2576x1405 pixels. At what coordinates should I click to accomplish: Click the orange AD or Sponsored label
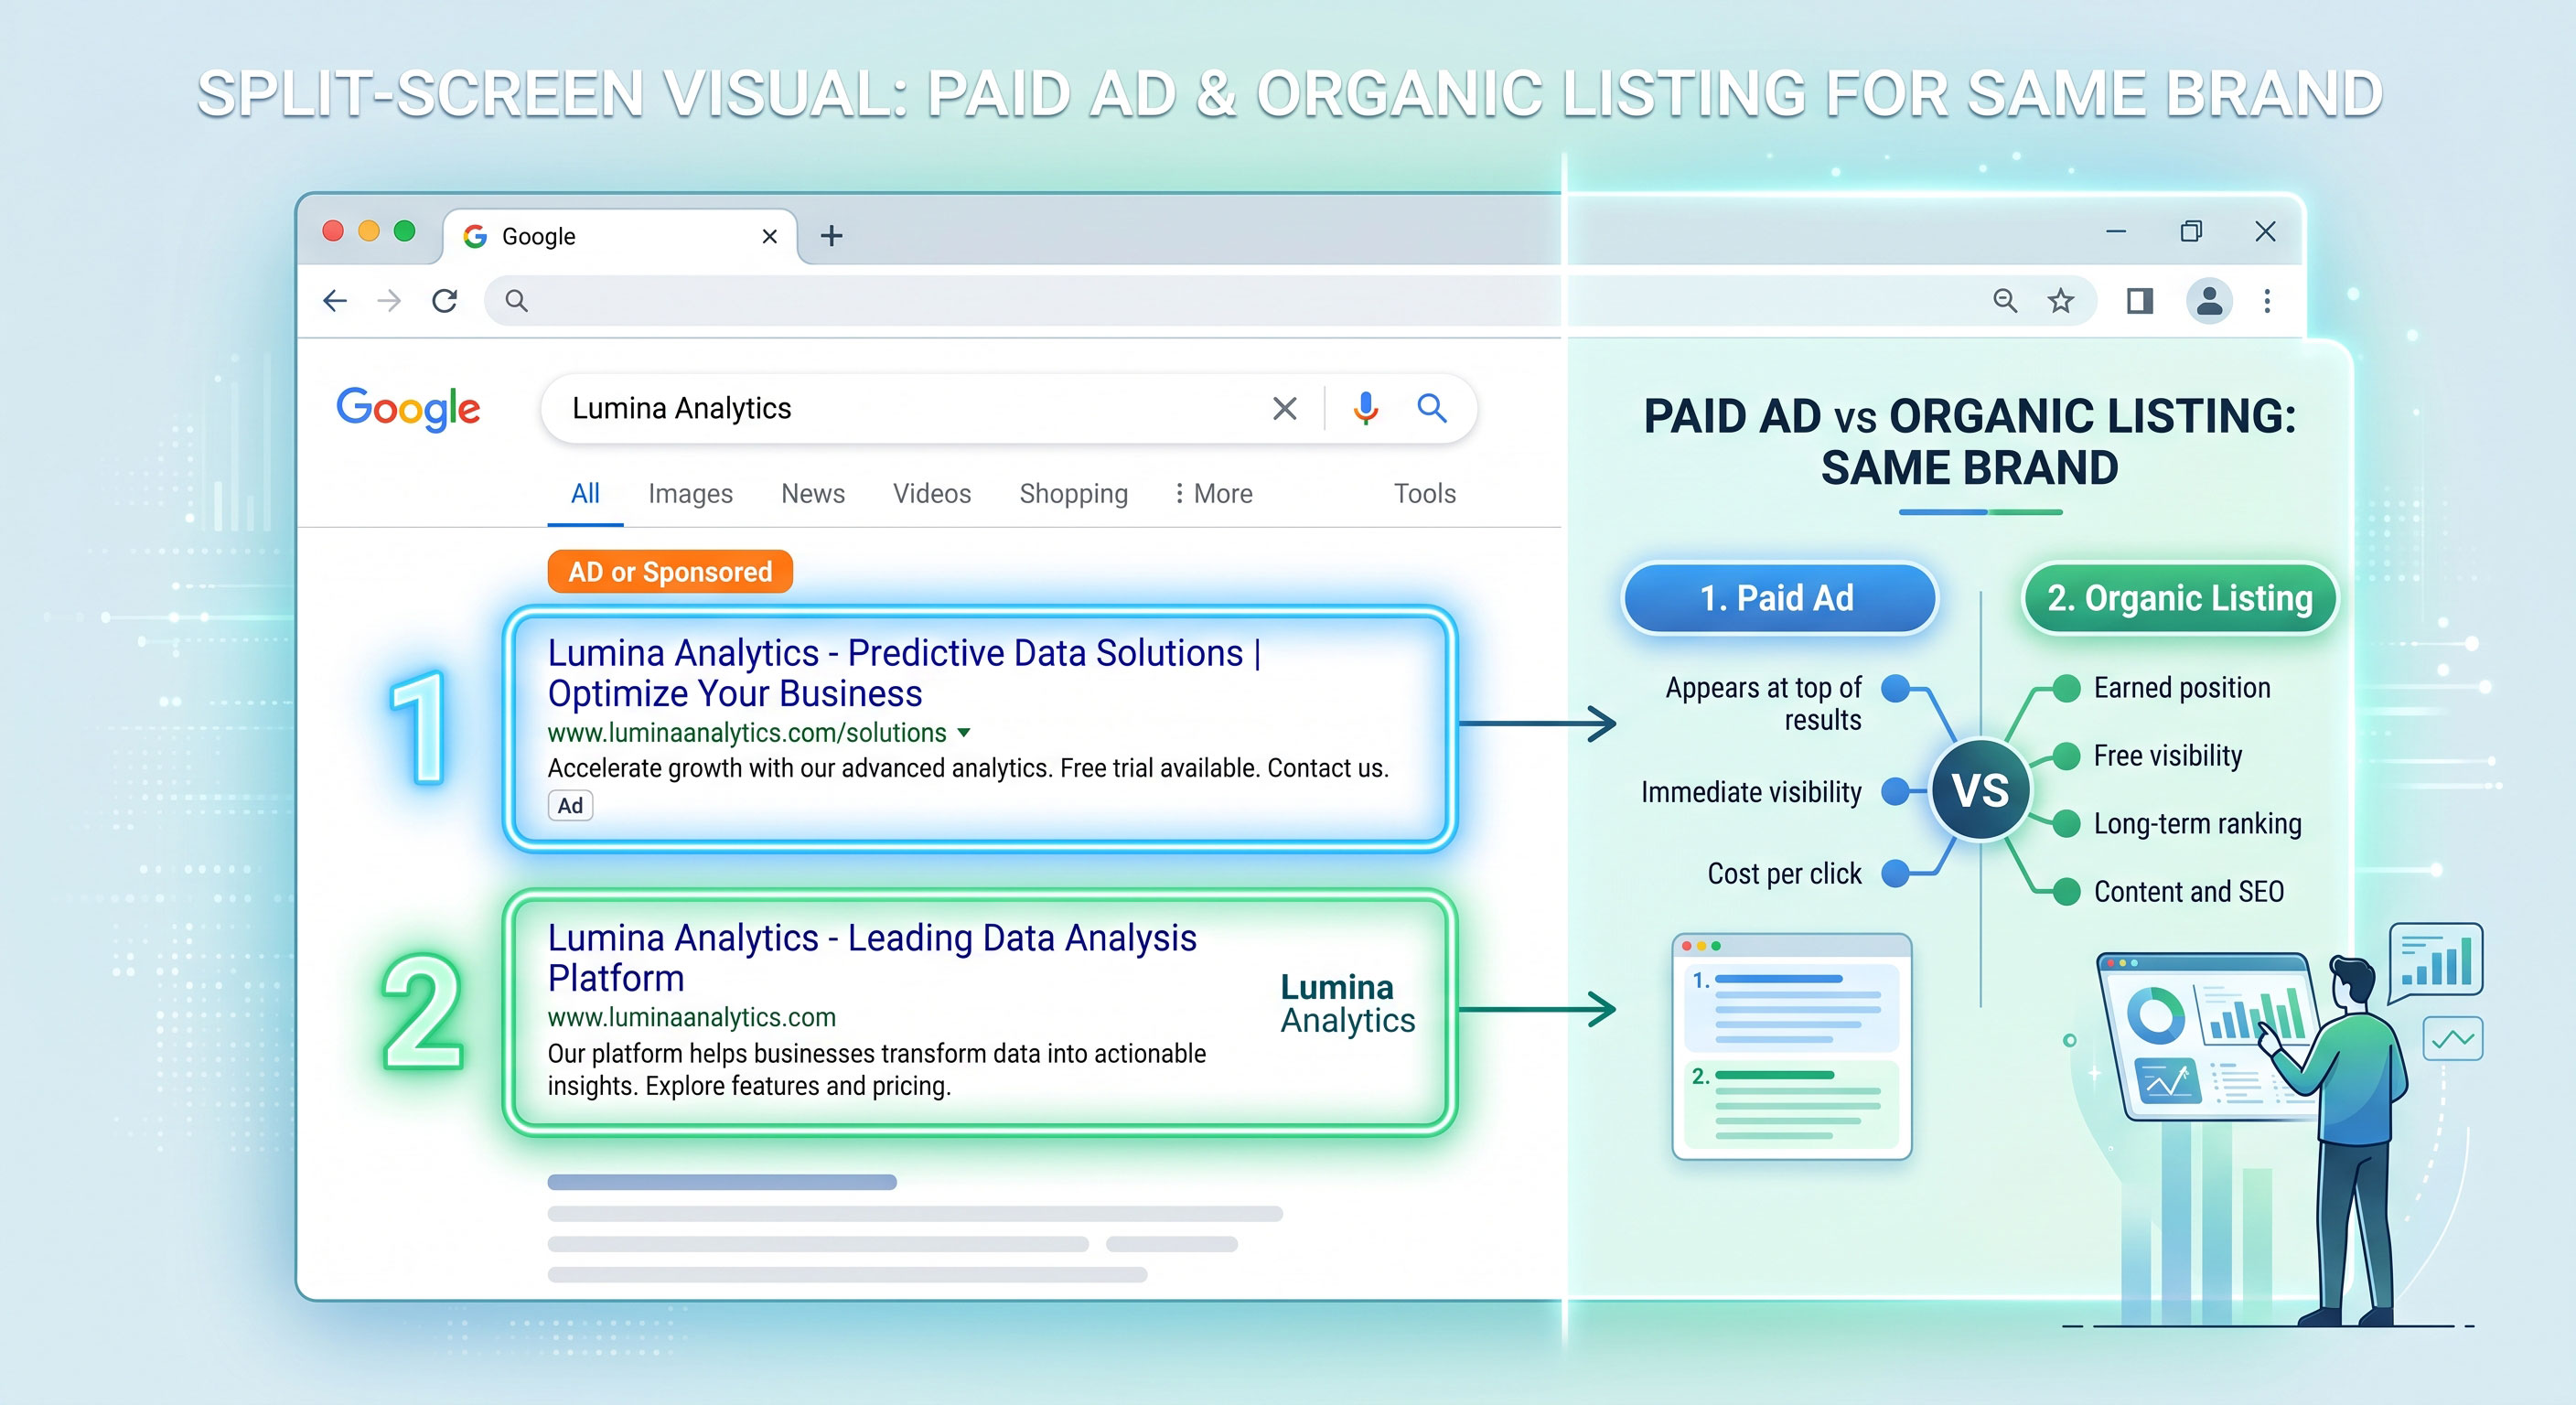click(x=670, y=572)
